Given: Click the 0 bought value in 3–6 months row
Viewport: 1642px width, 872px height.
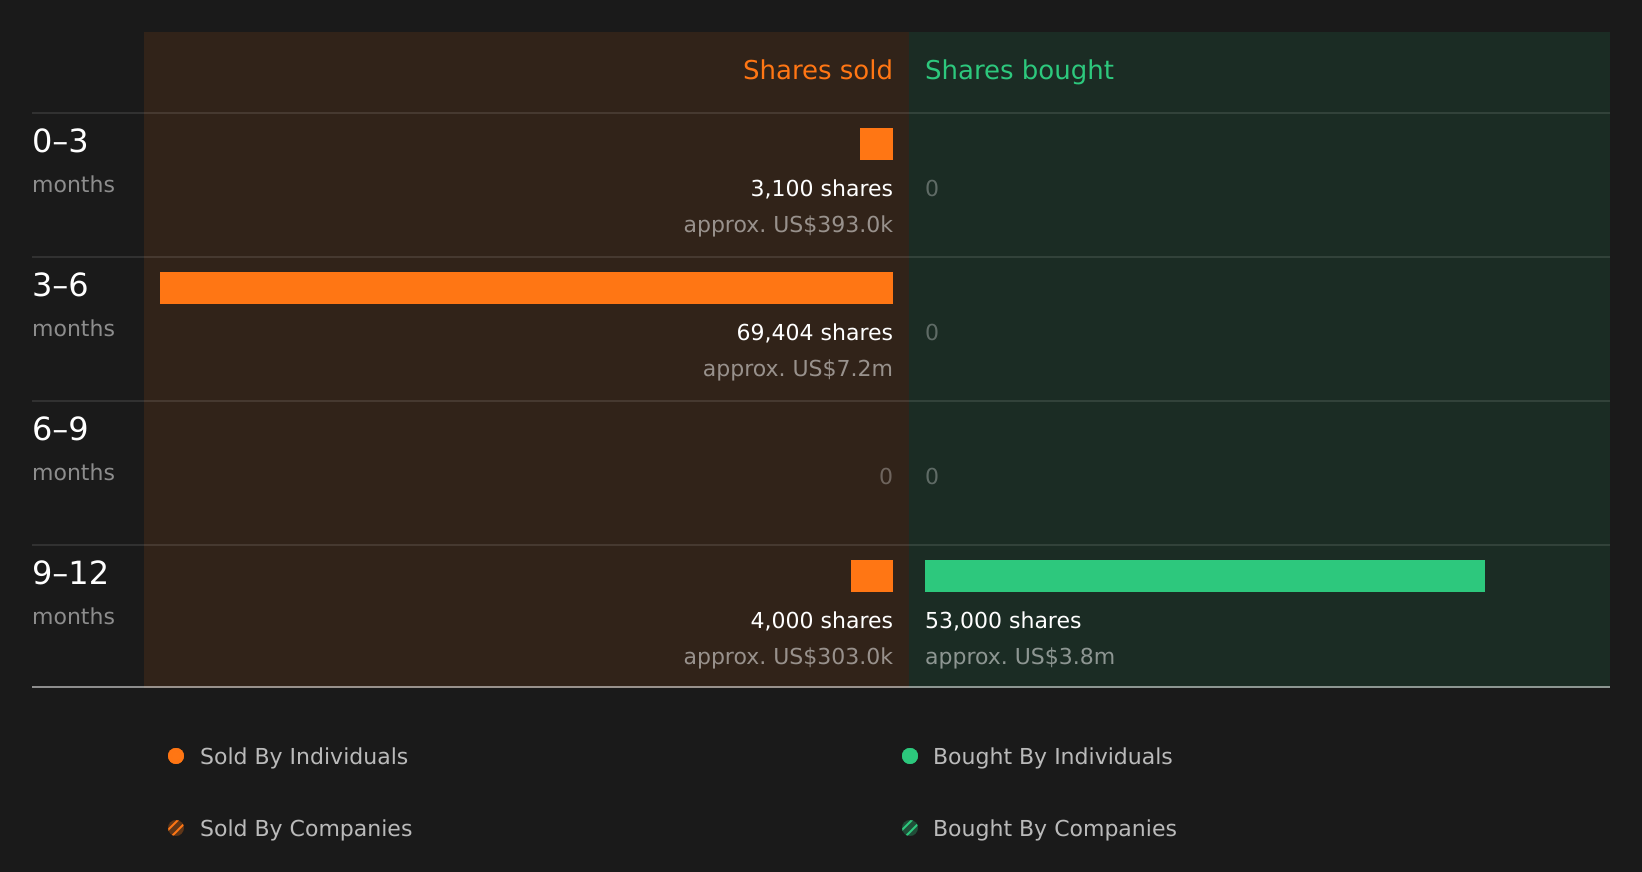Looking at the screenshot, I should (x=932, y=333).
